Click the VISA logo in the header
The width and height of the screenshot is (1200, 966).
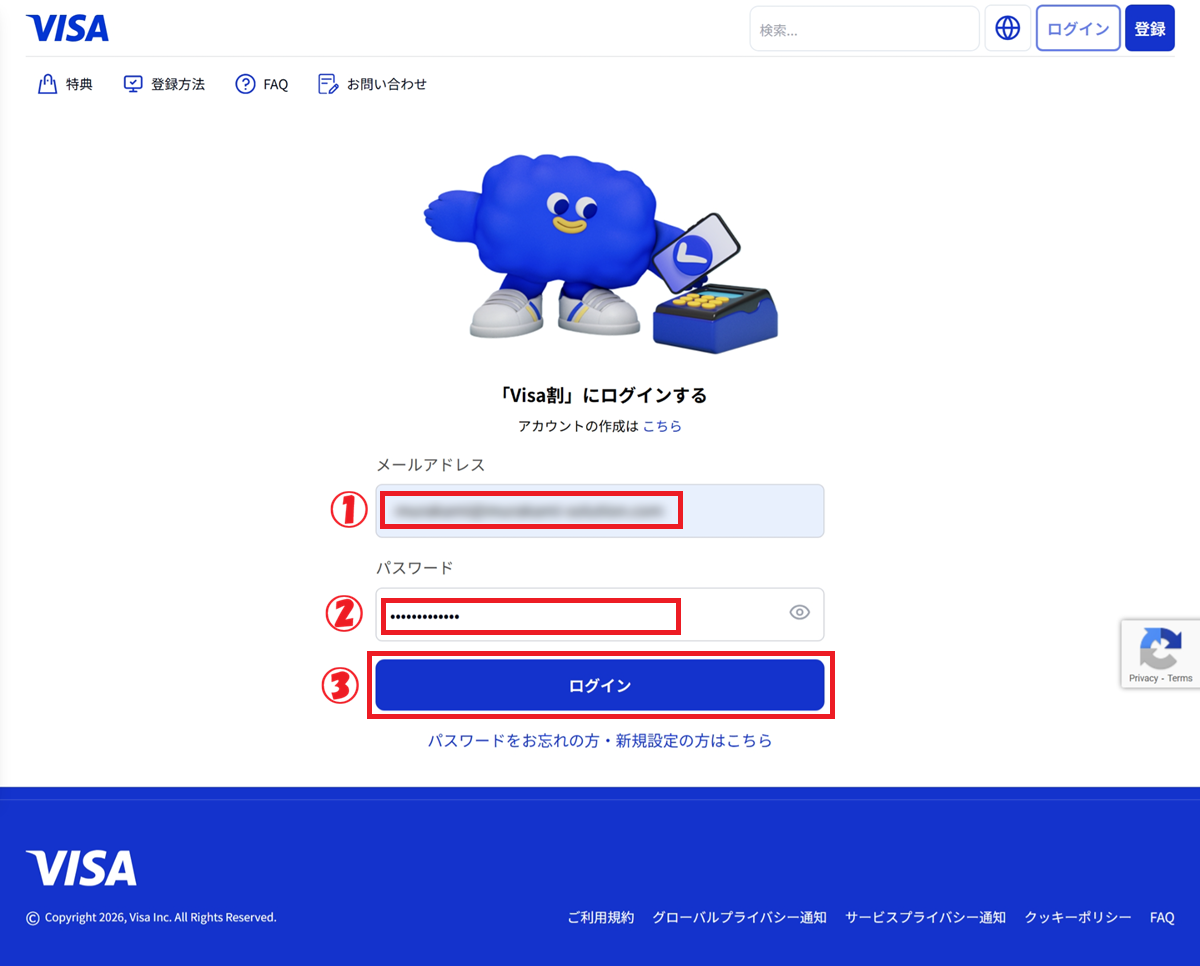tap(68, 28)
